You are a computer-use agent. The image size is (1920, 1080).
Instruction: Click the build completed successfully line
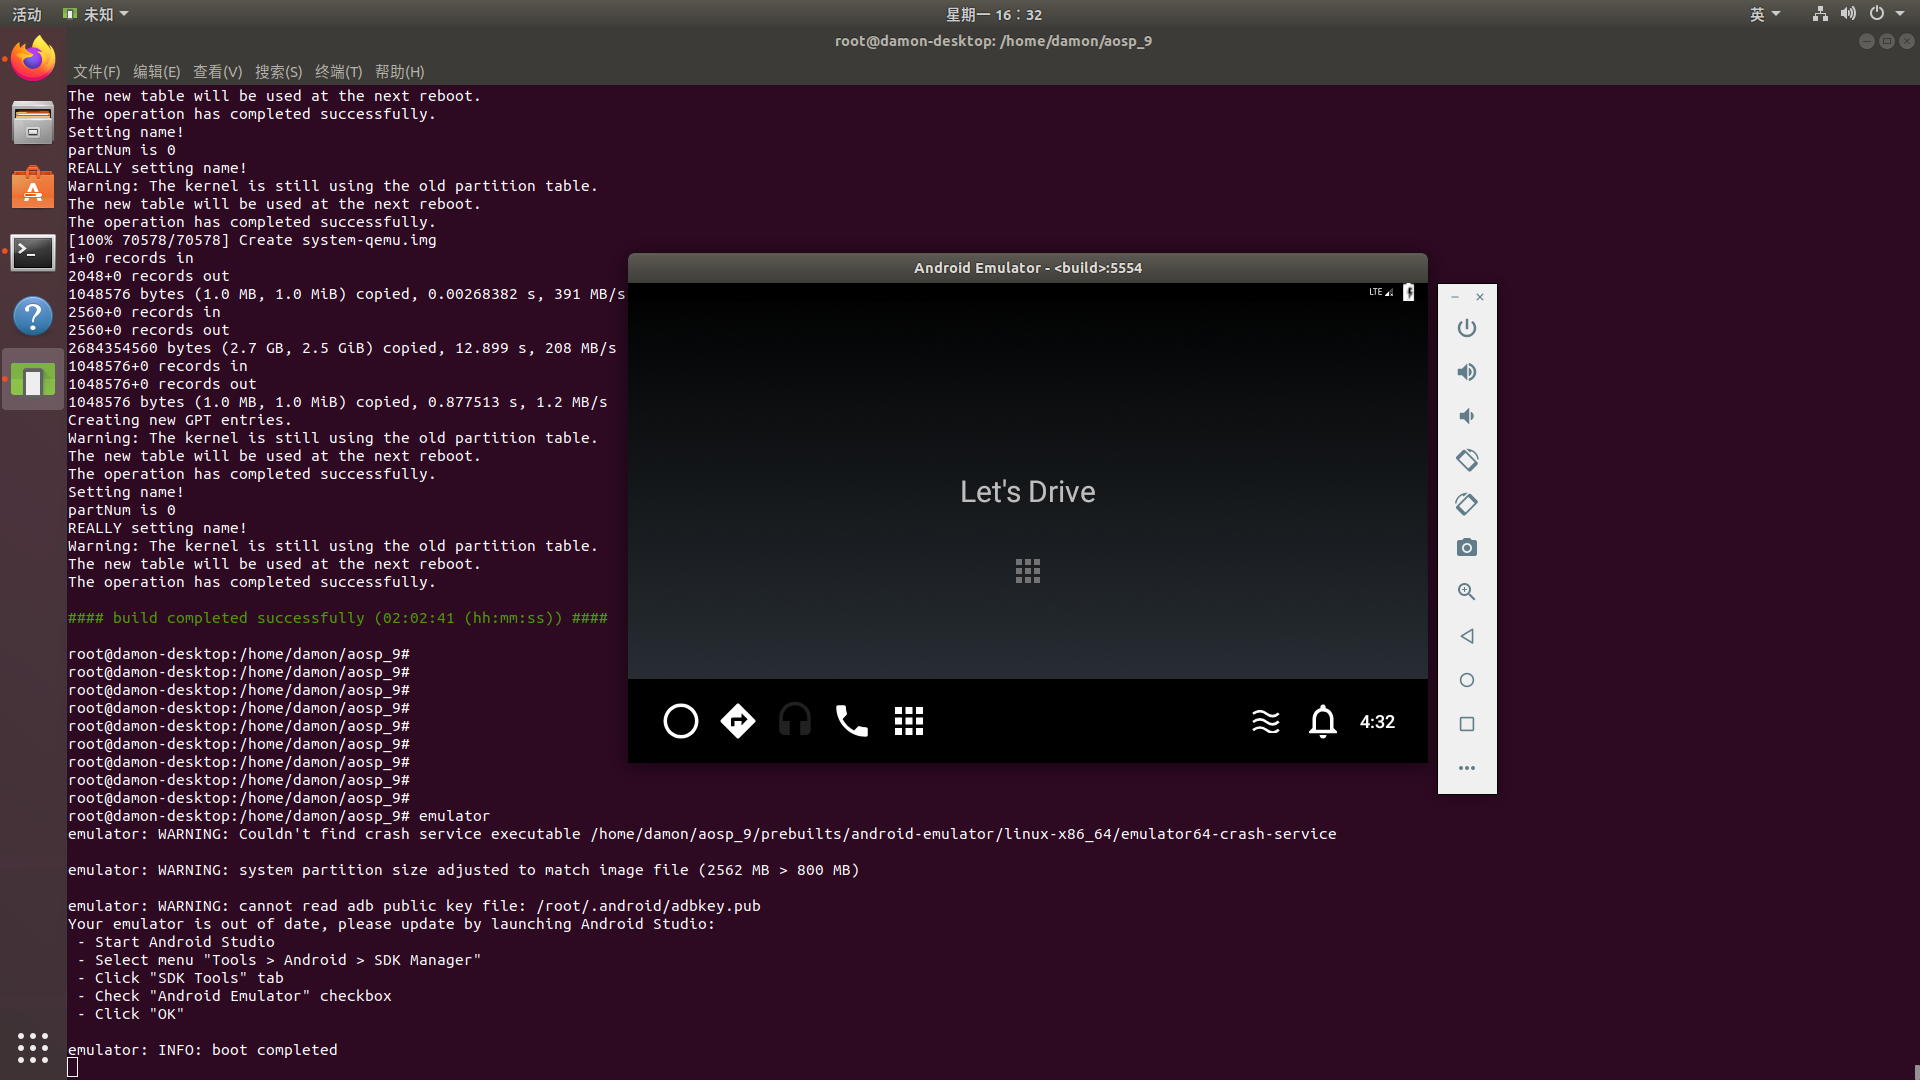(338, 618)
